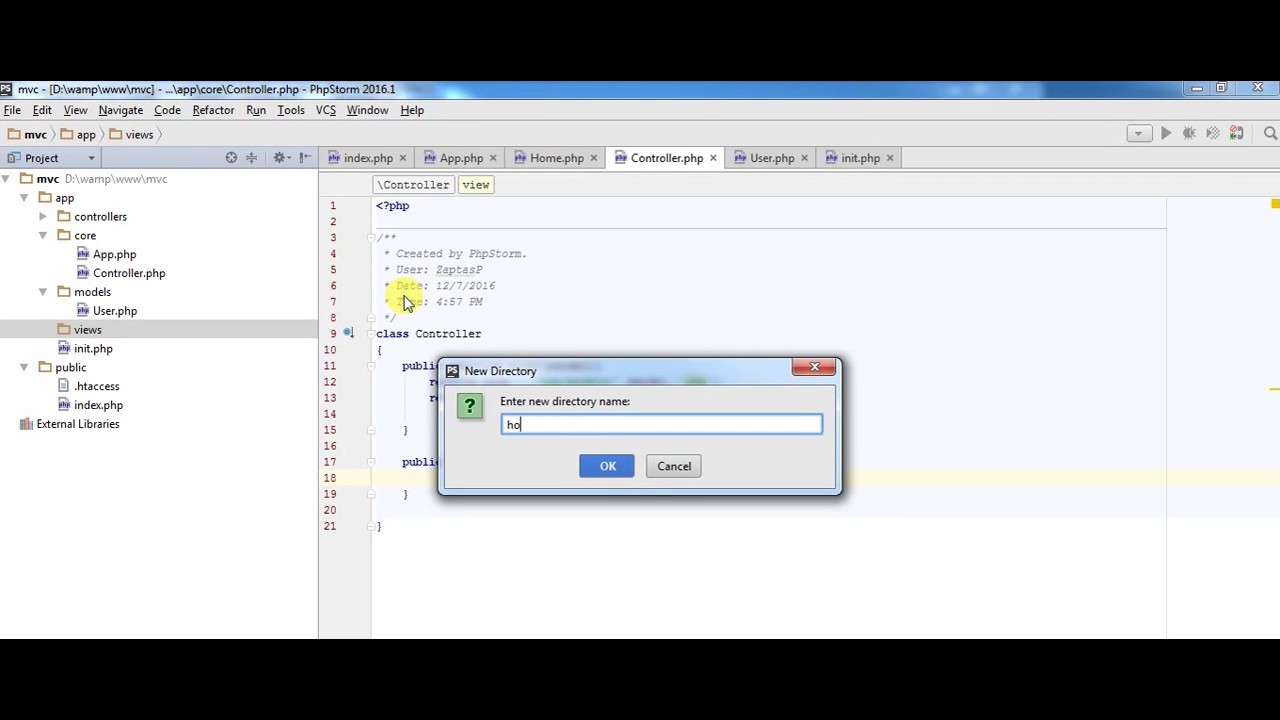Click the \Controller editor breadcrumb
The image size is (1280, 720).
[413, 185]
